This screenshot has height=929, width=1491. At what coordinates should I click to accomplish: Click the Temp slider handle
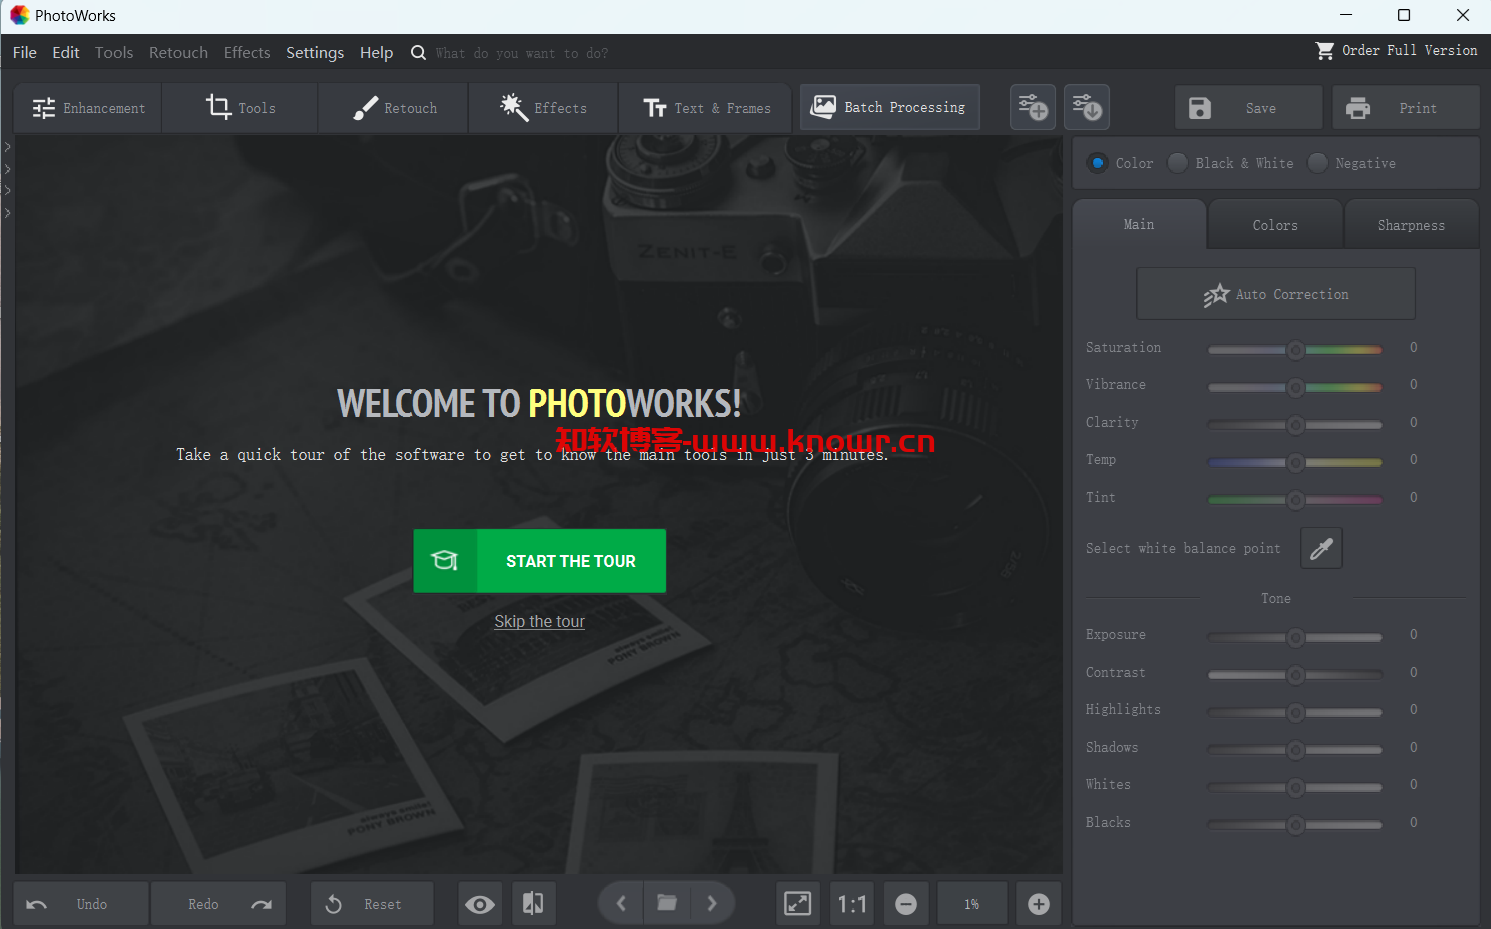[1296, 462]
